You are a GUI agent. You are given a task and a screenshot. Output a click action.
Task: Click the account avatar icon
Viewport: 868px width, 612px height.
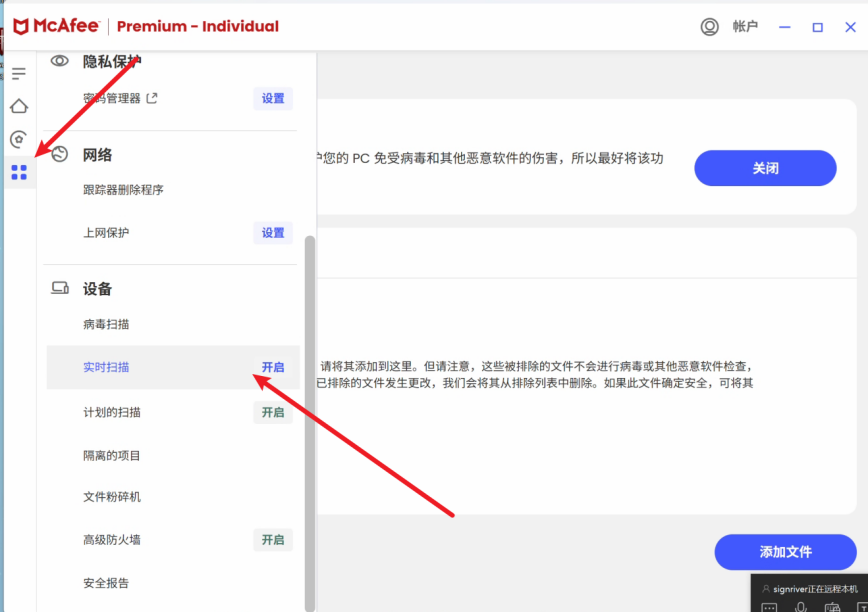pos(709,27)
